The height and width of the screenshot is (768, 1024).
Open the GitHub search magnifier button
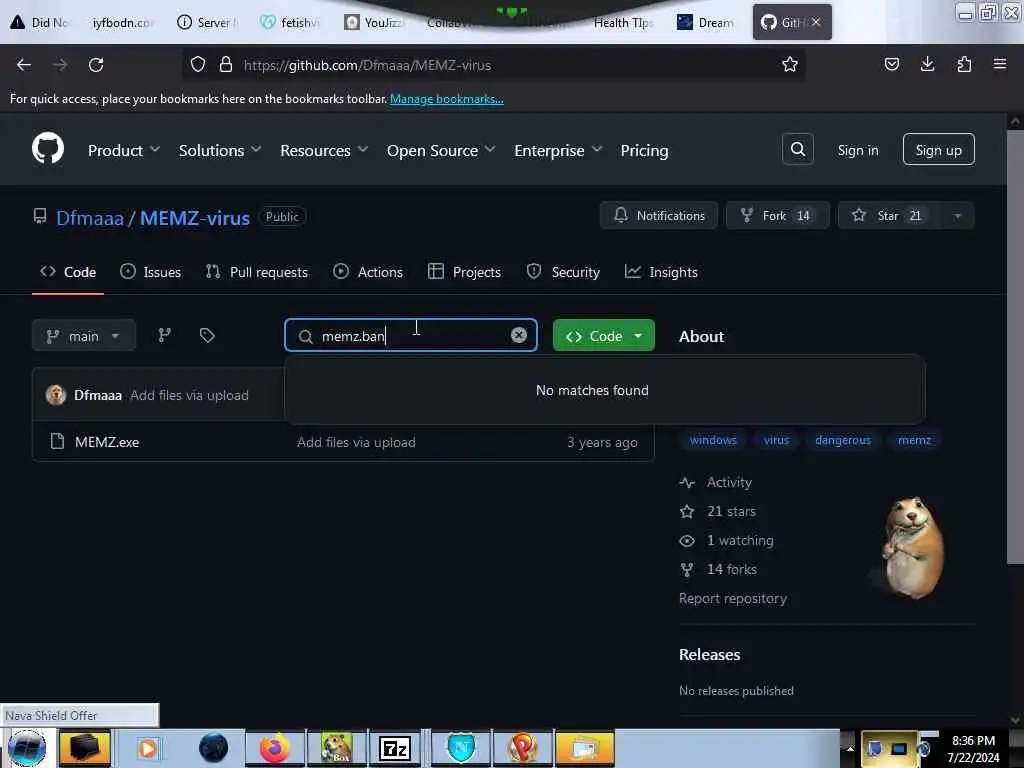(797, 150)
